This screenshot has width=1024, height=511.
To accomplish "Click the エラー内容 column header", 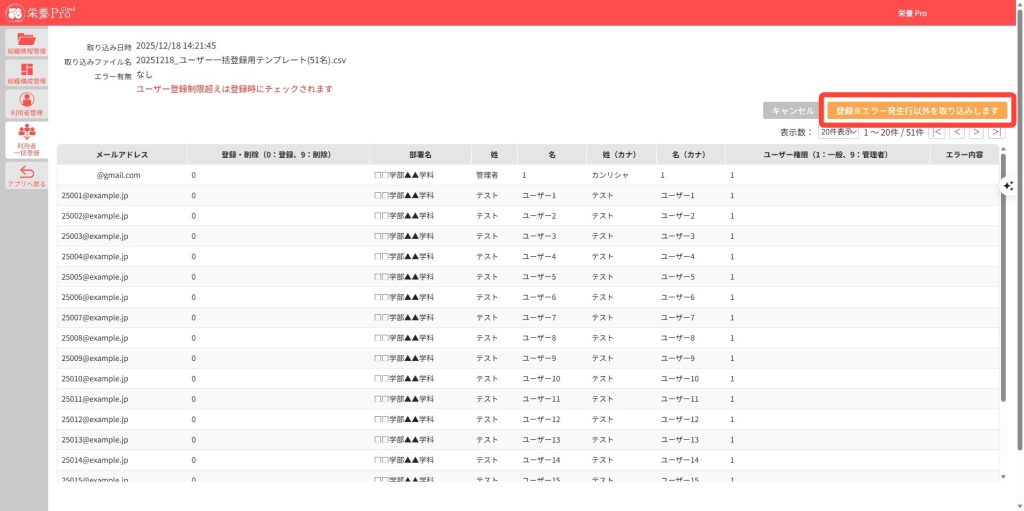I will tap(963, 155).
